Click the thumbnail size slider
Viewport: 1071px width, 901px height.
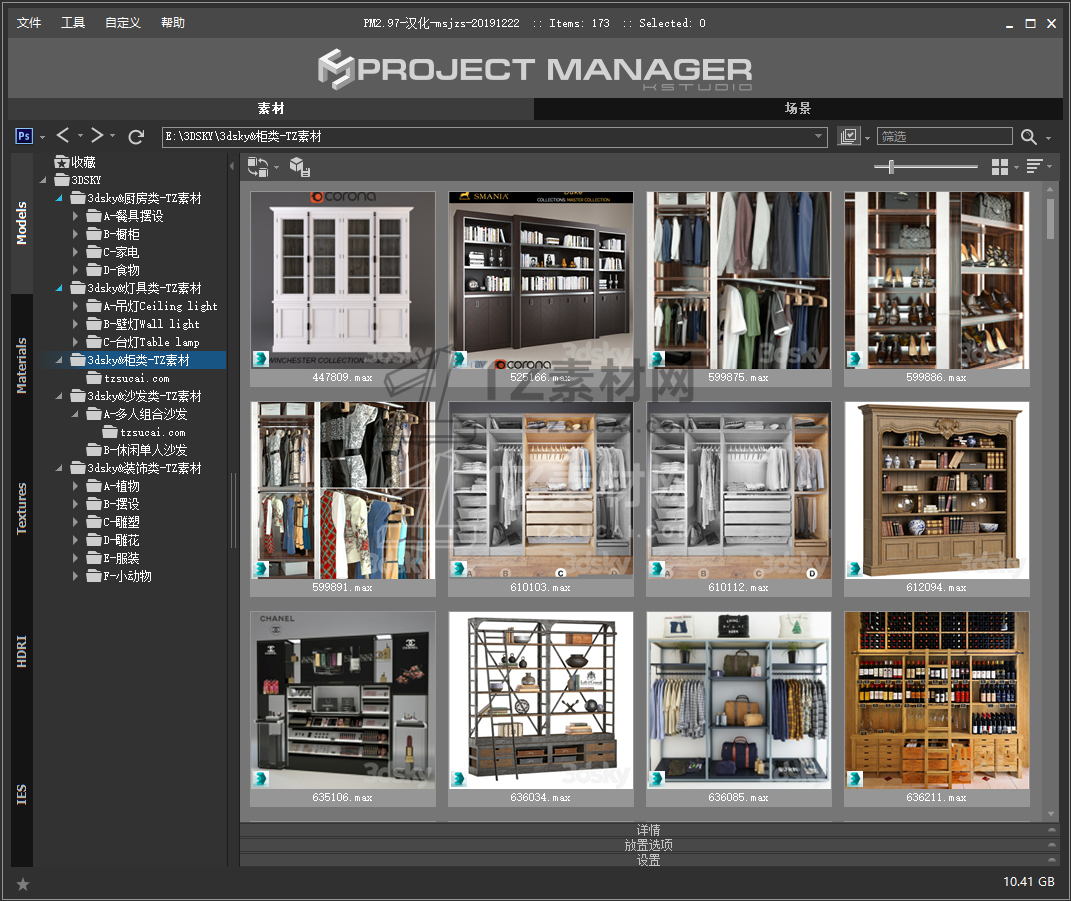(x=891, y=167)
